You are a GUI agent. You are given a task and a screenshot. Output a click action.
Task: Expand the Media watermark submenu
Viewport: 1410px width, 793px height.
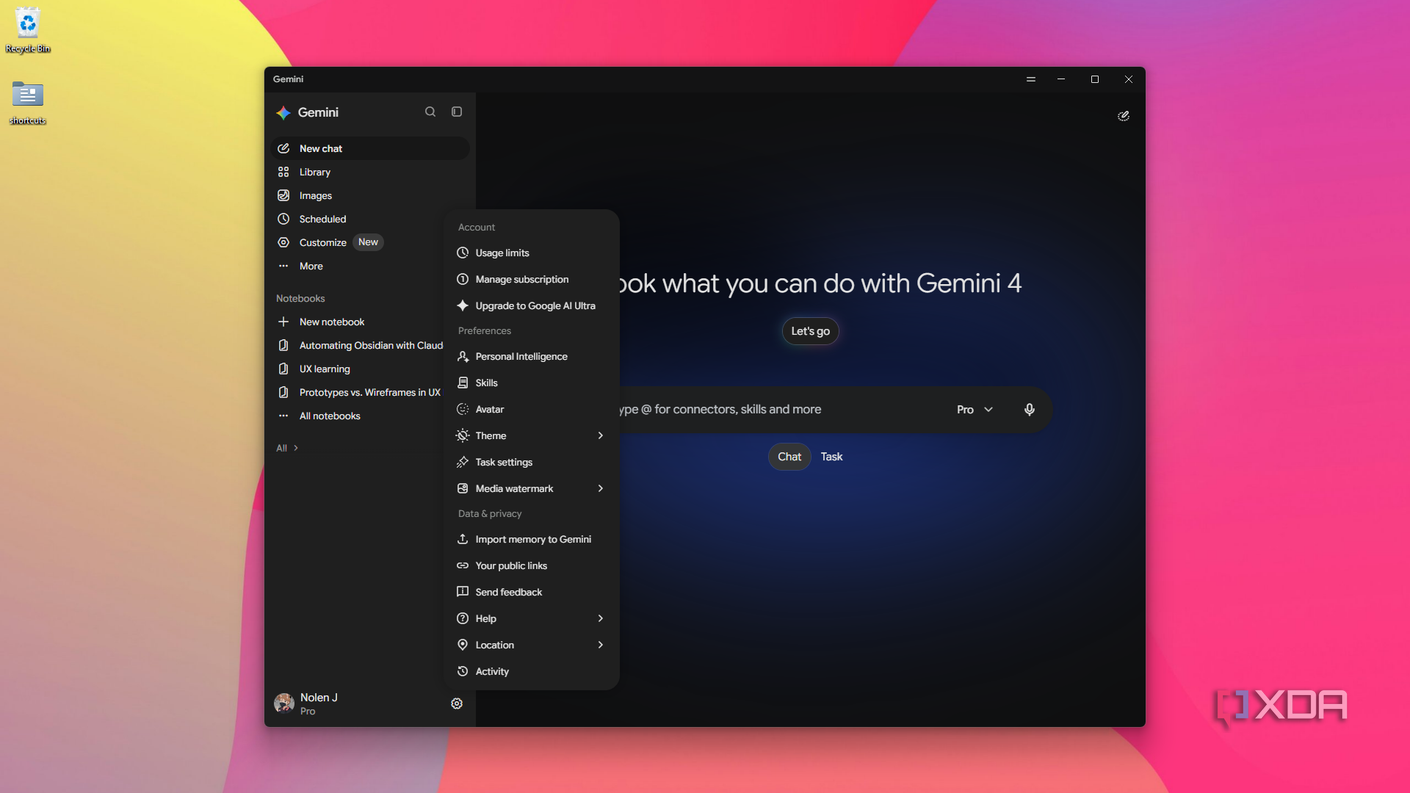(532, 489)
